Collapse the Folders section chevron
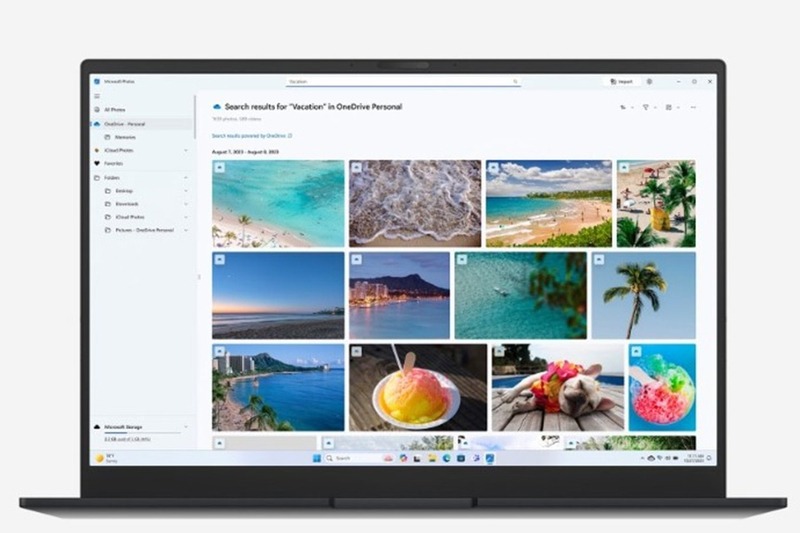Image resolution: width=800 pixels, height=533 pixels. (186, 177)
